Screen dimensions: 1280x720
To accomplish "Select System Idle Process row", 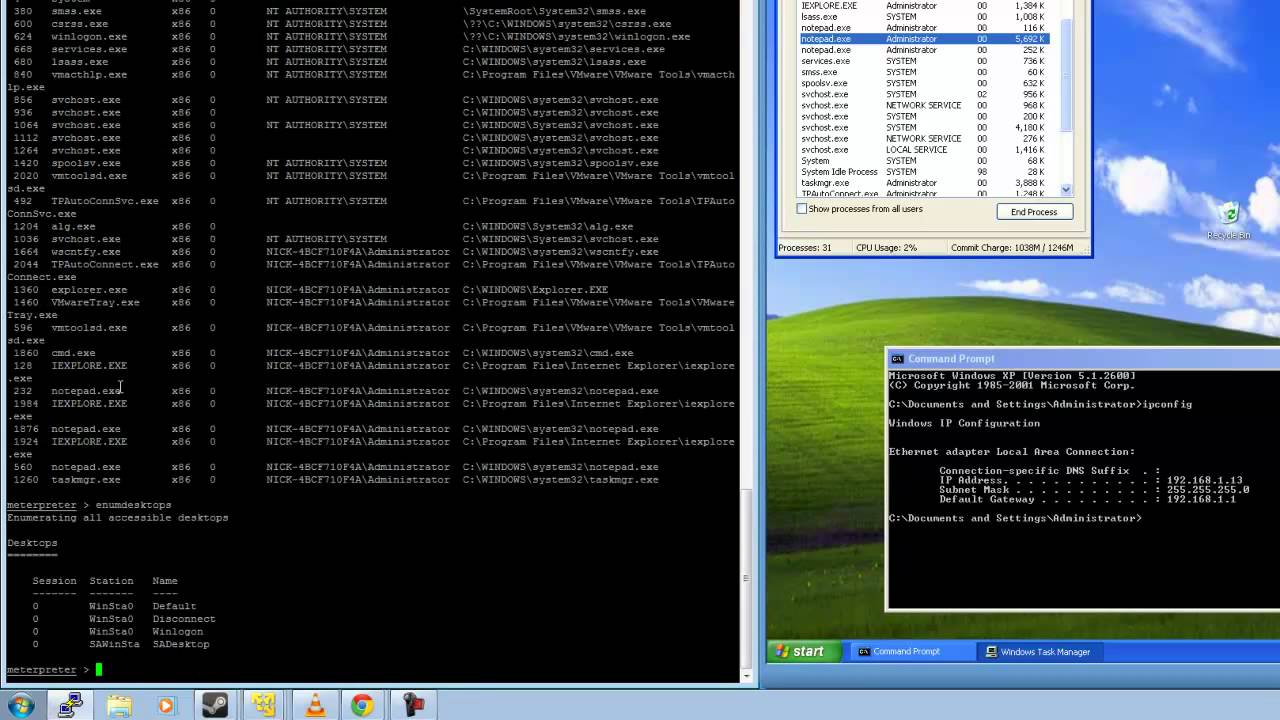I will pos(923,172).
